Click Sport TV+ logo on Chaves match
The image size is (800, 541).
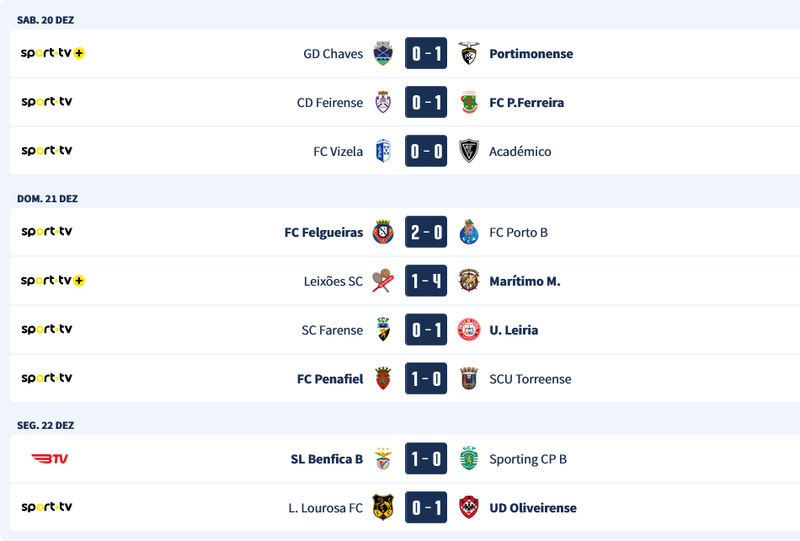[52, 53]
